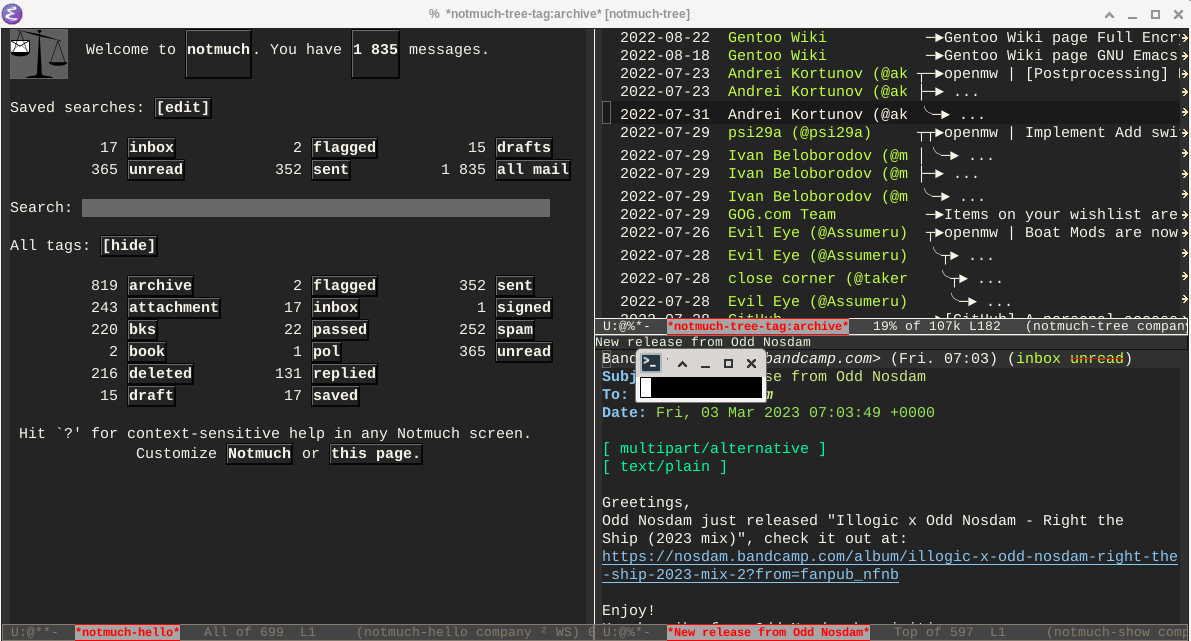Image resolution: width=1191 pixels, height=641 pixels.
Task: Roll up the small floating window
Action: click(x=682, y=364)
